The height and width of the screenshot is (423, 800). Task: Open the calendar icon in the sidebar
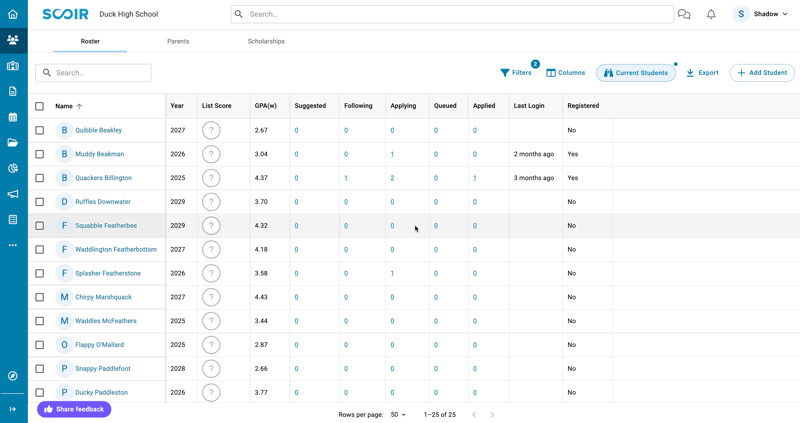pos(13,117)
